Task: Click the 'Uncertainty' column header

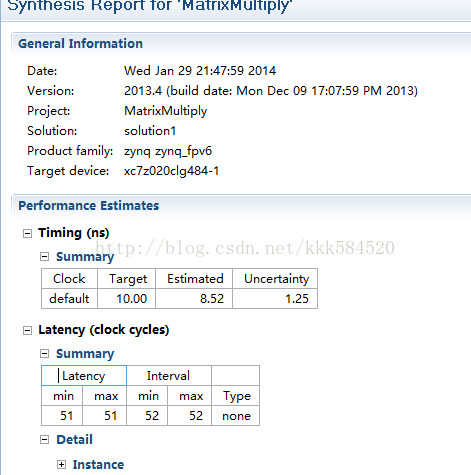Action: pyautogui.click(x=275, y=279)
